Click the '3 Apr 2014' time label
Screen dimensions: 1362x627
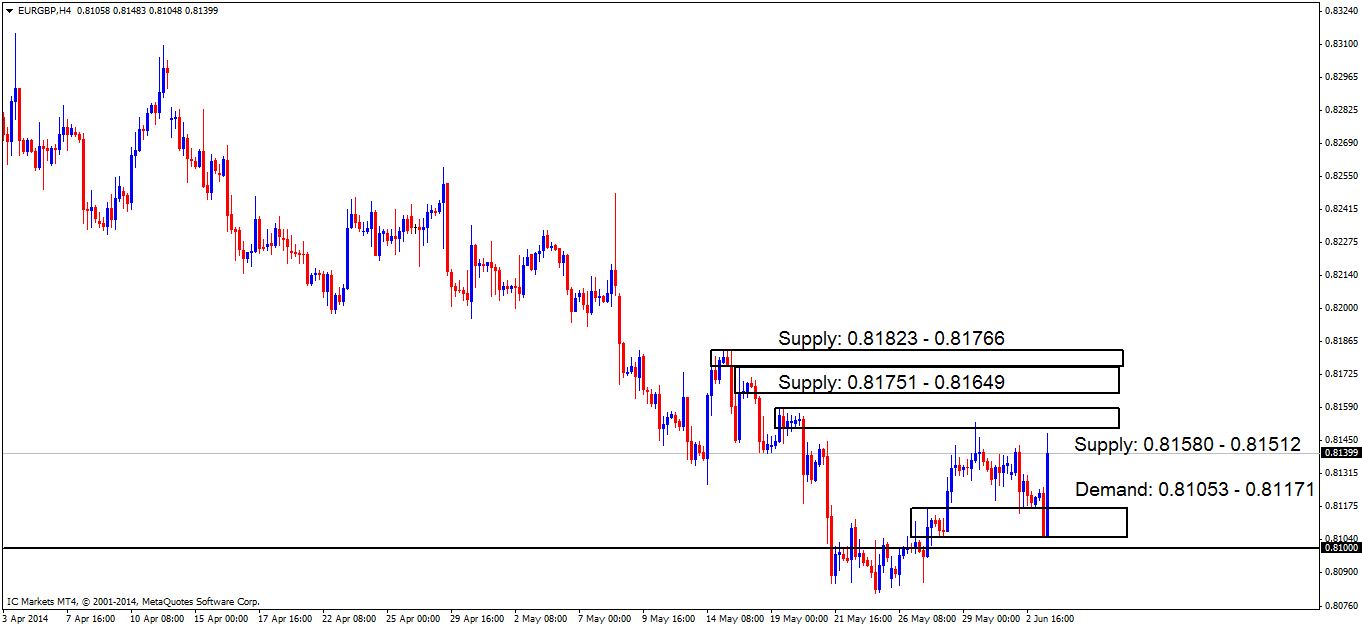click(25, 619)
